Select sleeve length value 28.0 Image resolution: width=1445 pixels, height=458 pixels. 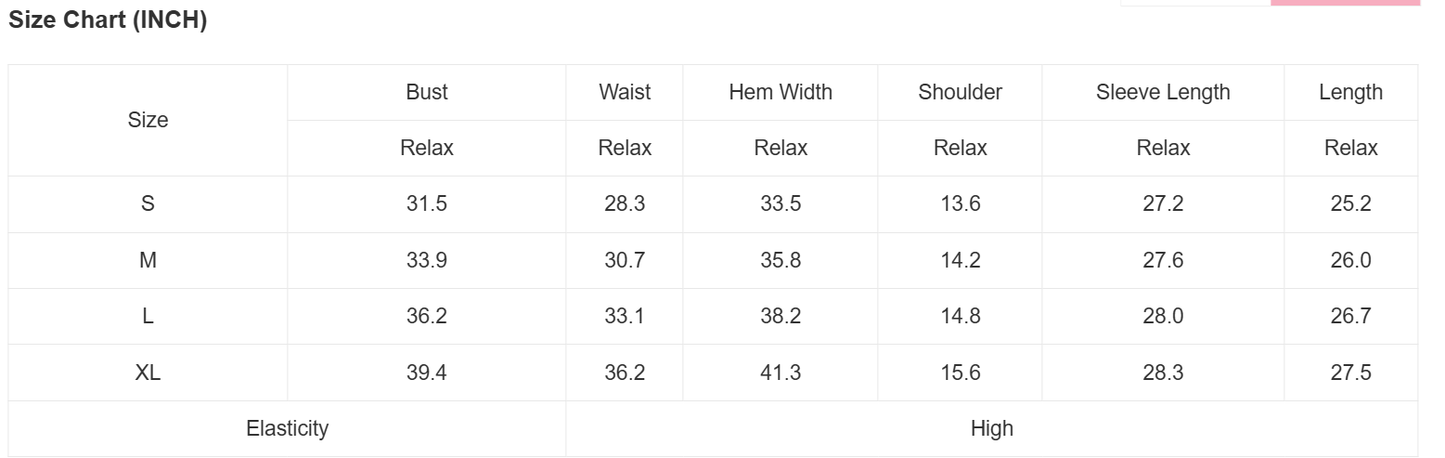[x=1163, y=316]
